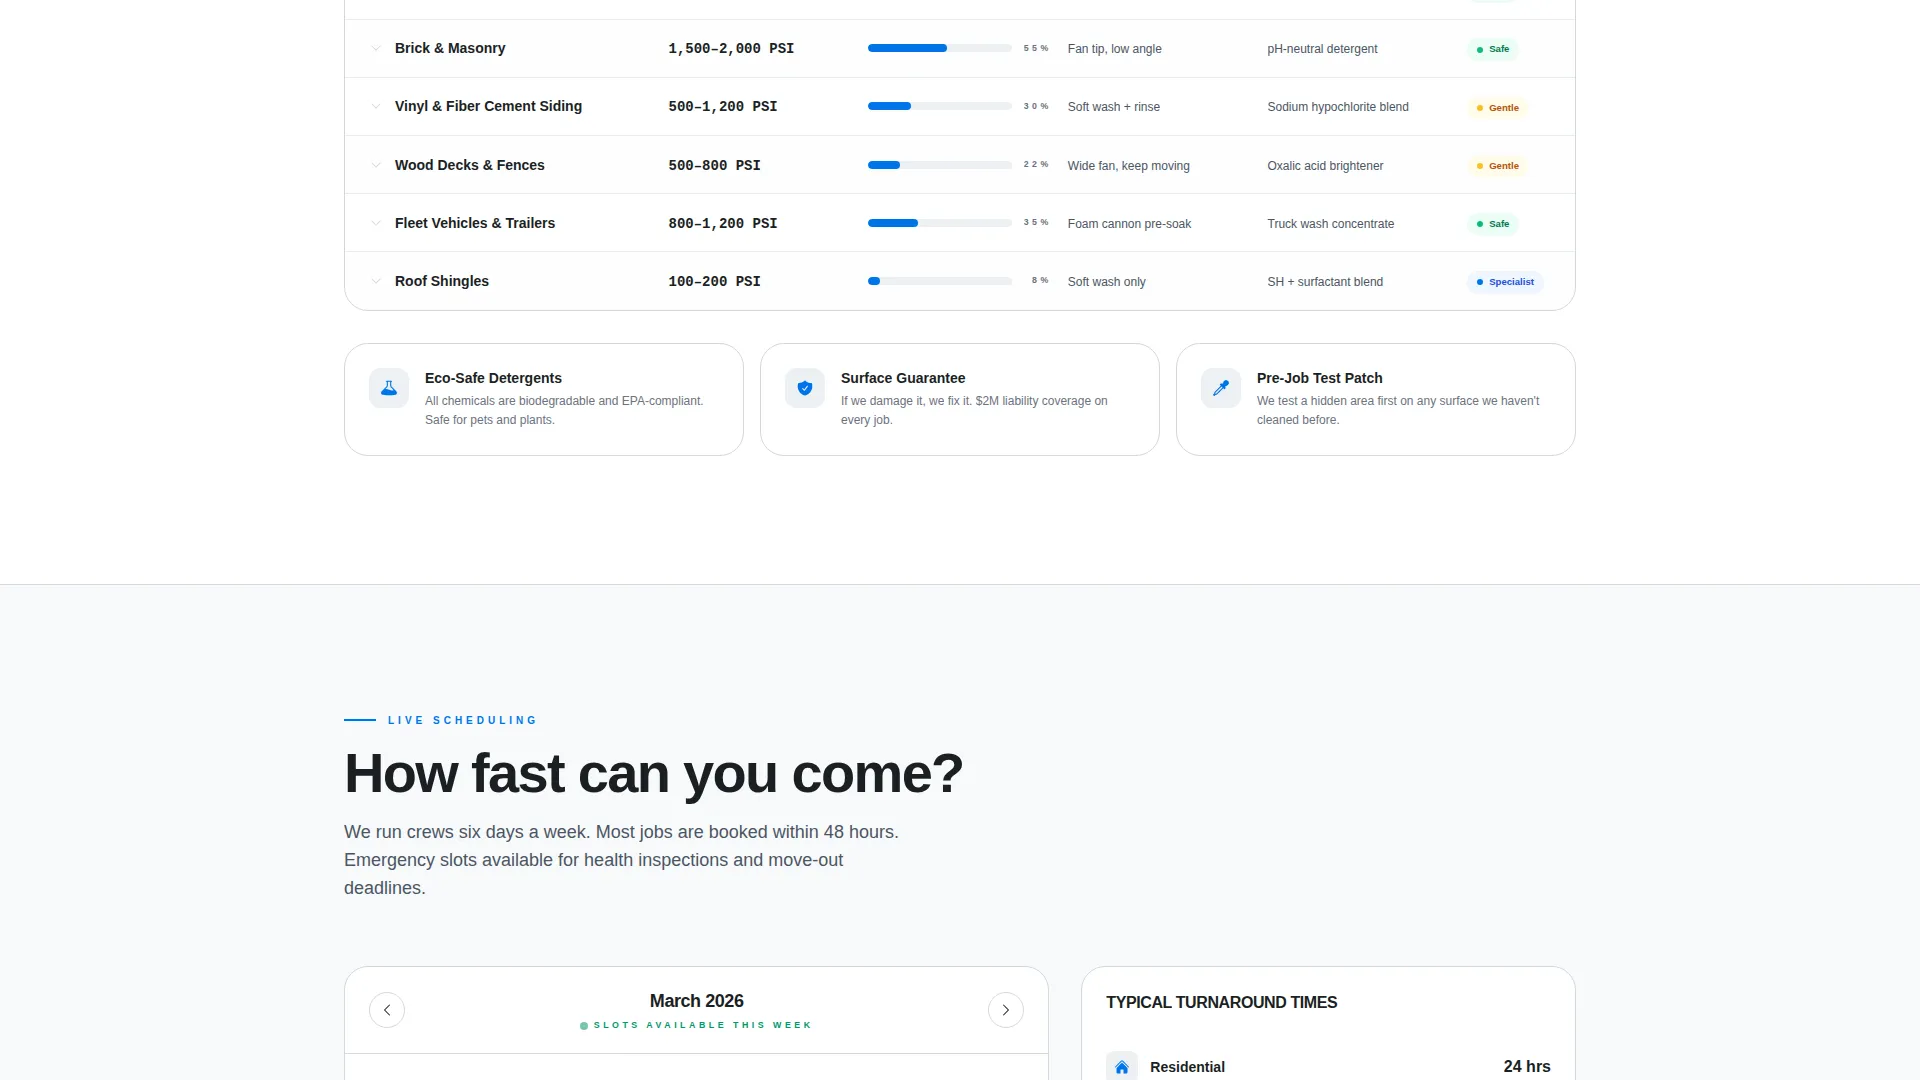The image size is (1920, 1080).
Task: Click the Gentle badge for Wood Decks
Action: pyautogui.click(x=1497, y=166)
